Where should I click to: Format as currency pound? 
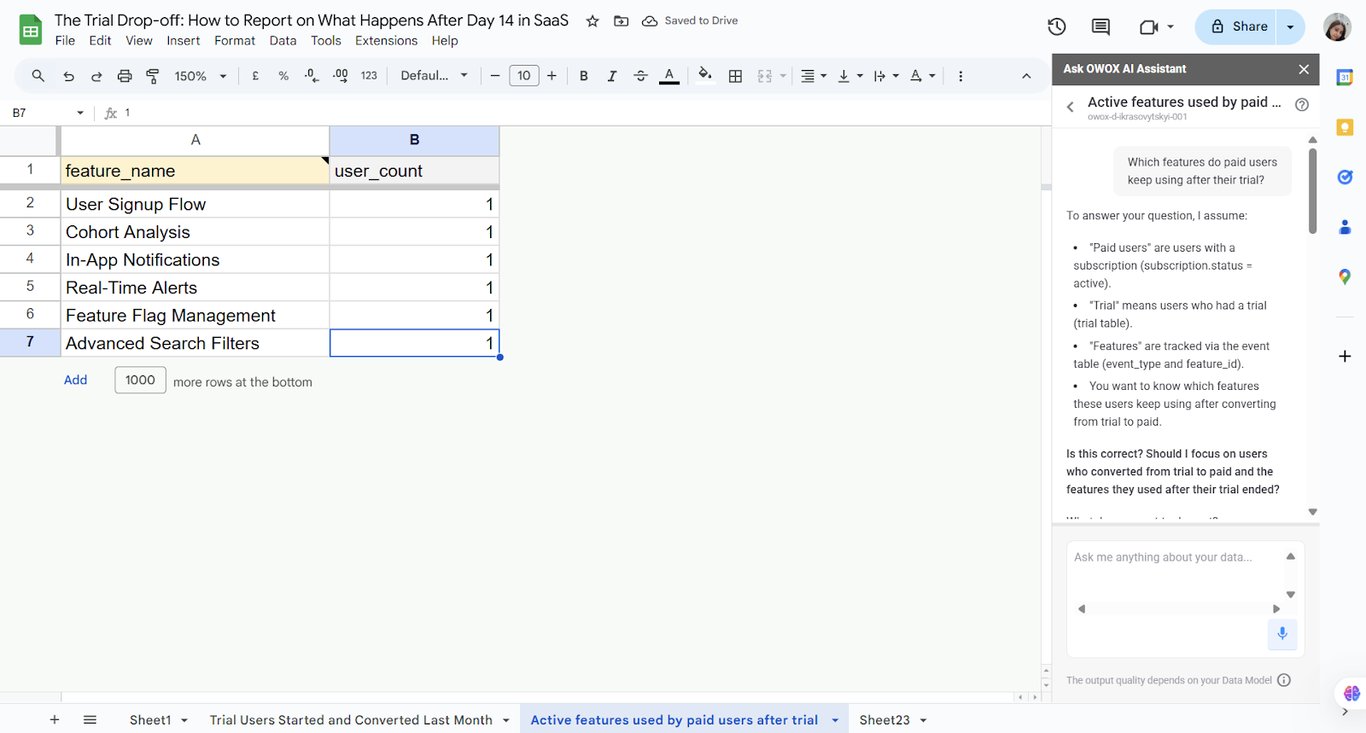coord(255,76)
